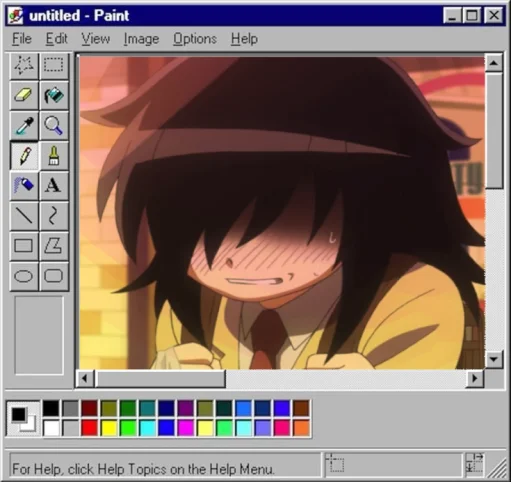Select the brown swatch in top row
The width and height of the screenshot is (511, 482).
click(301, 409)
